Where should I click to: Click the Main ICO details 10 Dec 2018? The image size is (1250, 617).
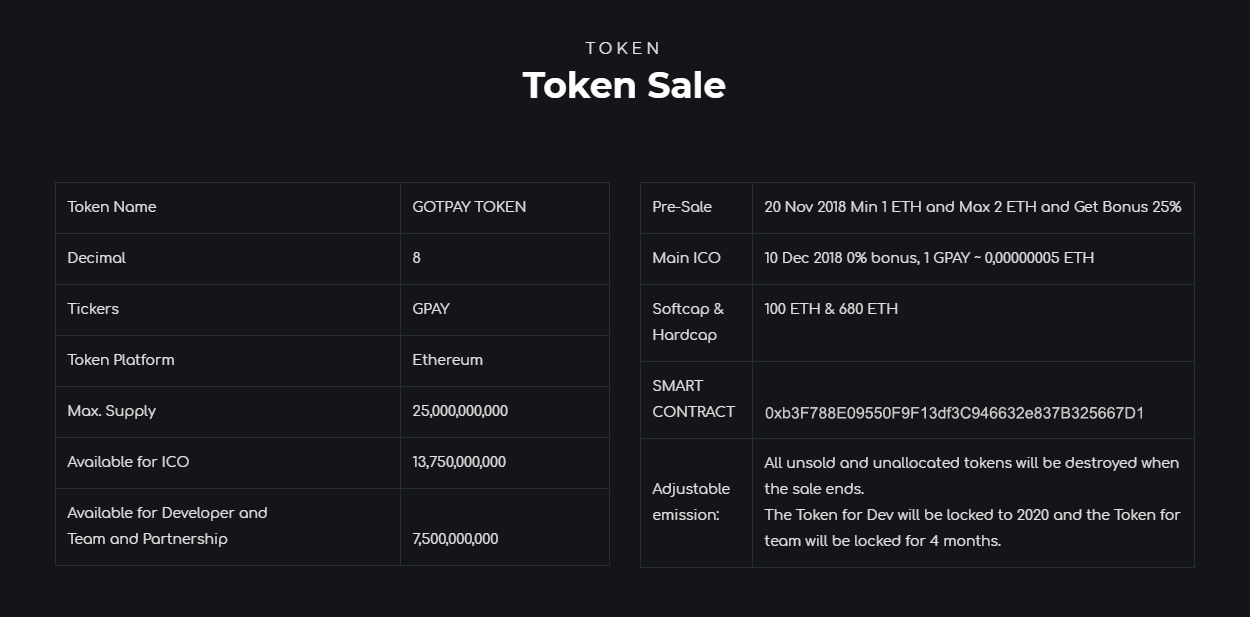pyautogui.click(x=929, y=258)
